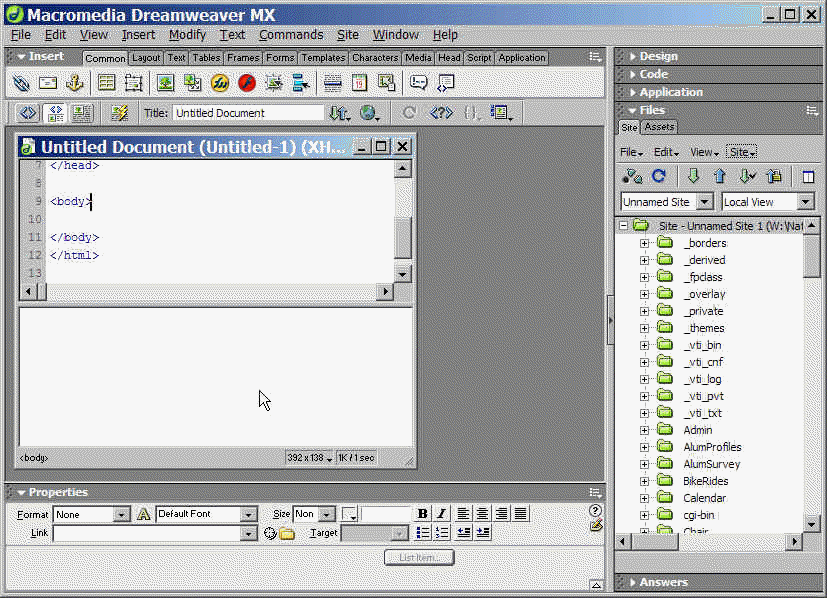Open the Default Font dropdown
The image size is (827, 598).
pyautogui.click(x=248, y=515)
